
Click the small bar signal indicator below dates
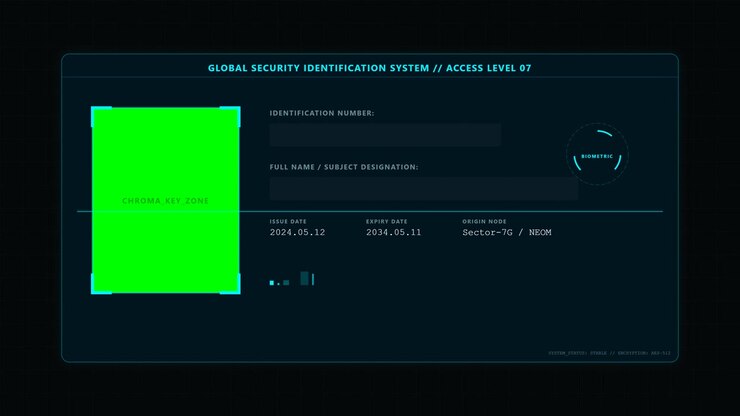(292, 279)
